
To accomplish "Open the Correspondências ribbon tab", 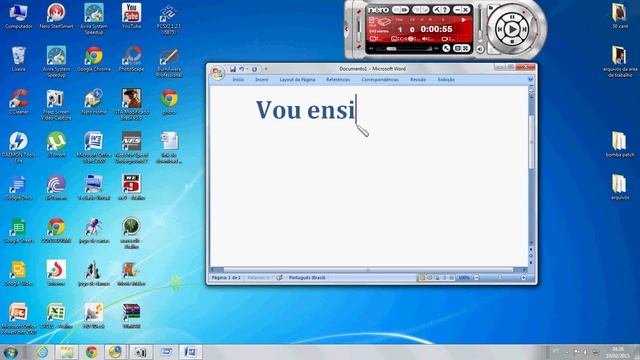I will [380, 80].
